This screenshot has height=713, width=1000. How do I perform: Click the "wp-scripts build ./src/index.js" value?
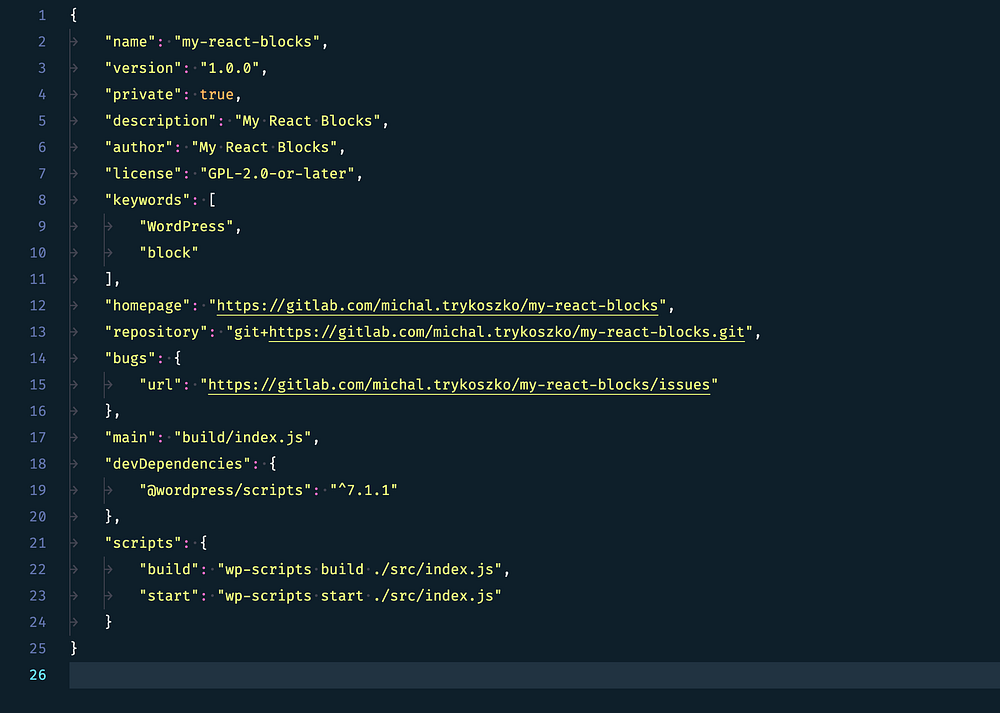pos(359,570)
